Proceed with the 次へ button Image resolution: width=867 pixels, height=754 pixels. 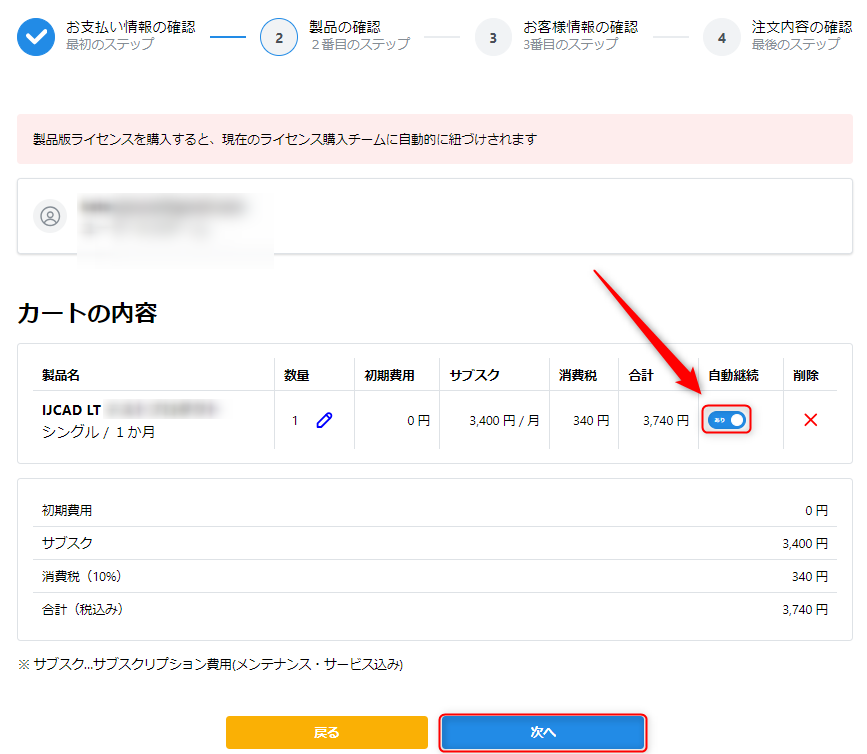pyautogui.click(x=543, y=732)
